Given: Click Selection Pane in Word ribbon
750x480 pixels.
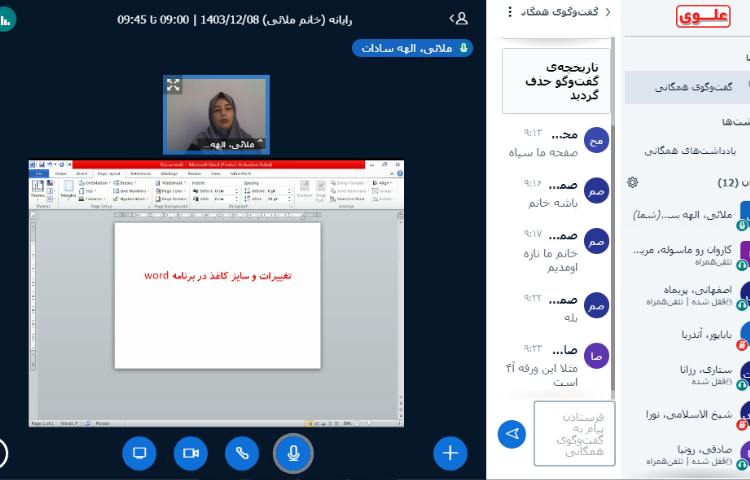Looking at the screenshot, I should click(348, 198).
